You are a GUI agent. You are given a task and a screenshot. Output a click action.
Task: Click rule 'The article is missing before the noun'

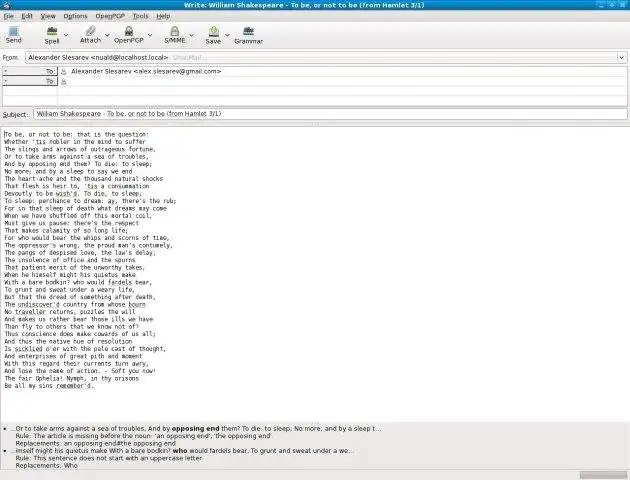click(x=143, y=436)
